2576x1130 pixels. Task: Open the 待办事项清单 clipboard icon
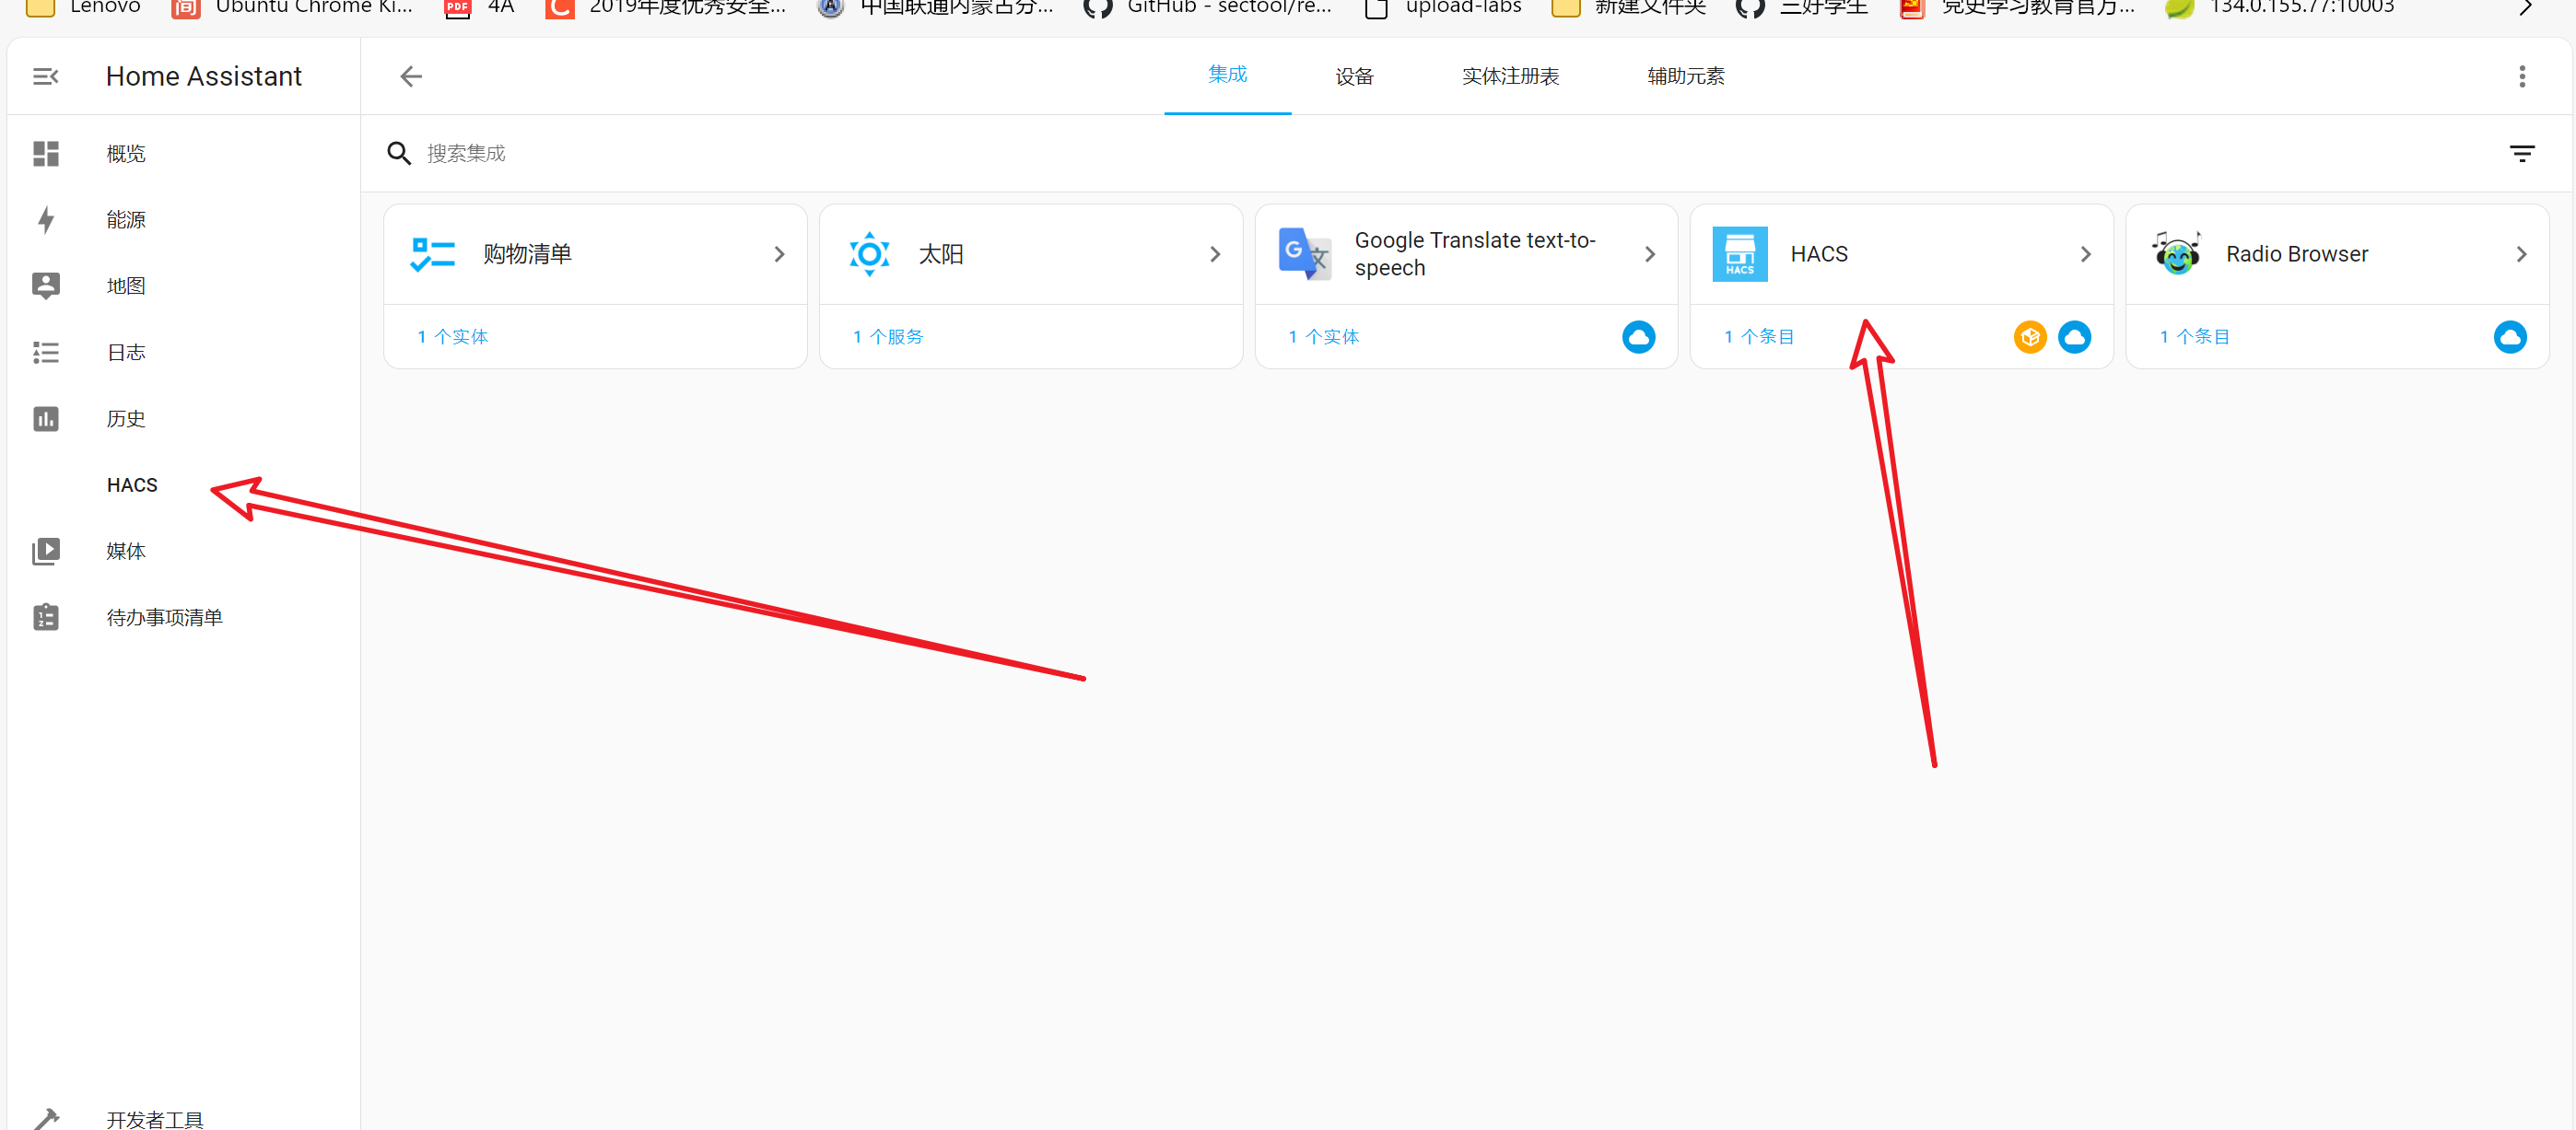click(x=45, y=617)
